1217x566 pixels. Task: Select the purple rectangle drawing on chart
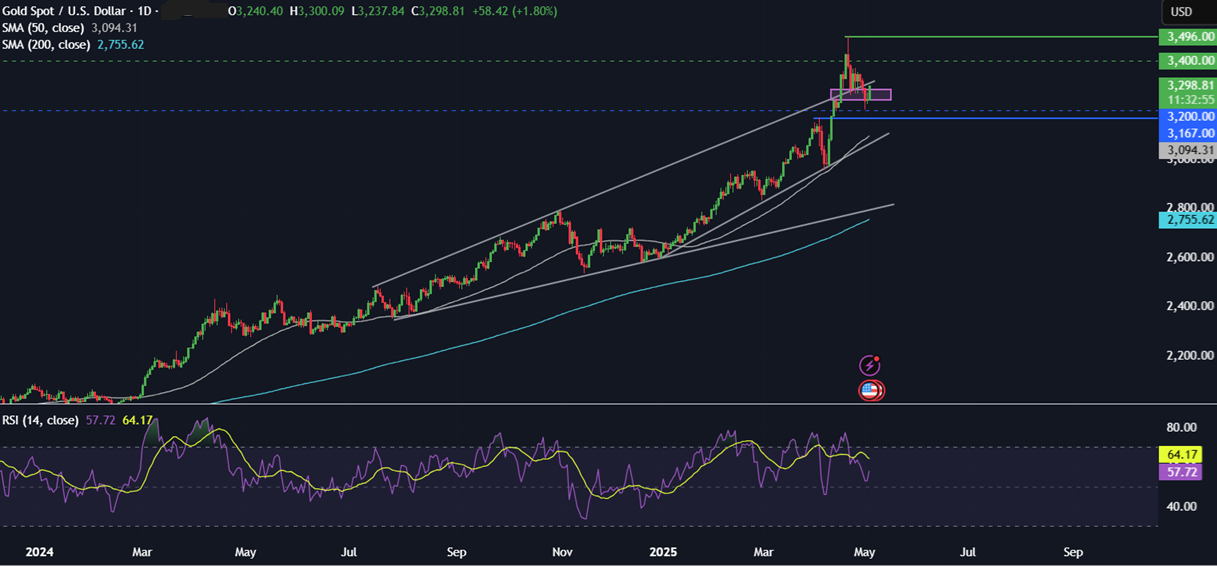861,95
